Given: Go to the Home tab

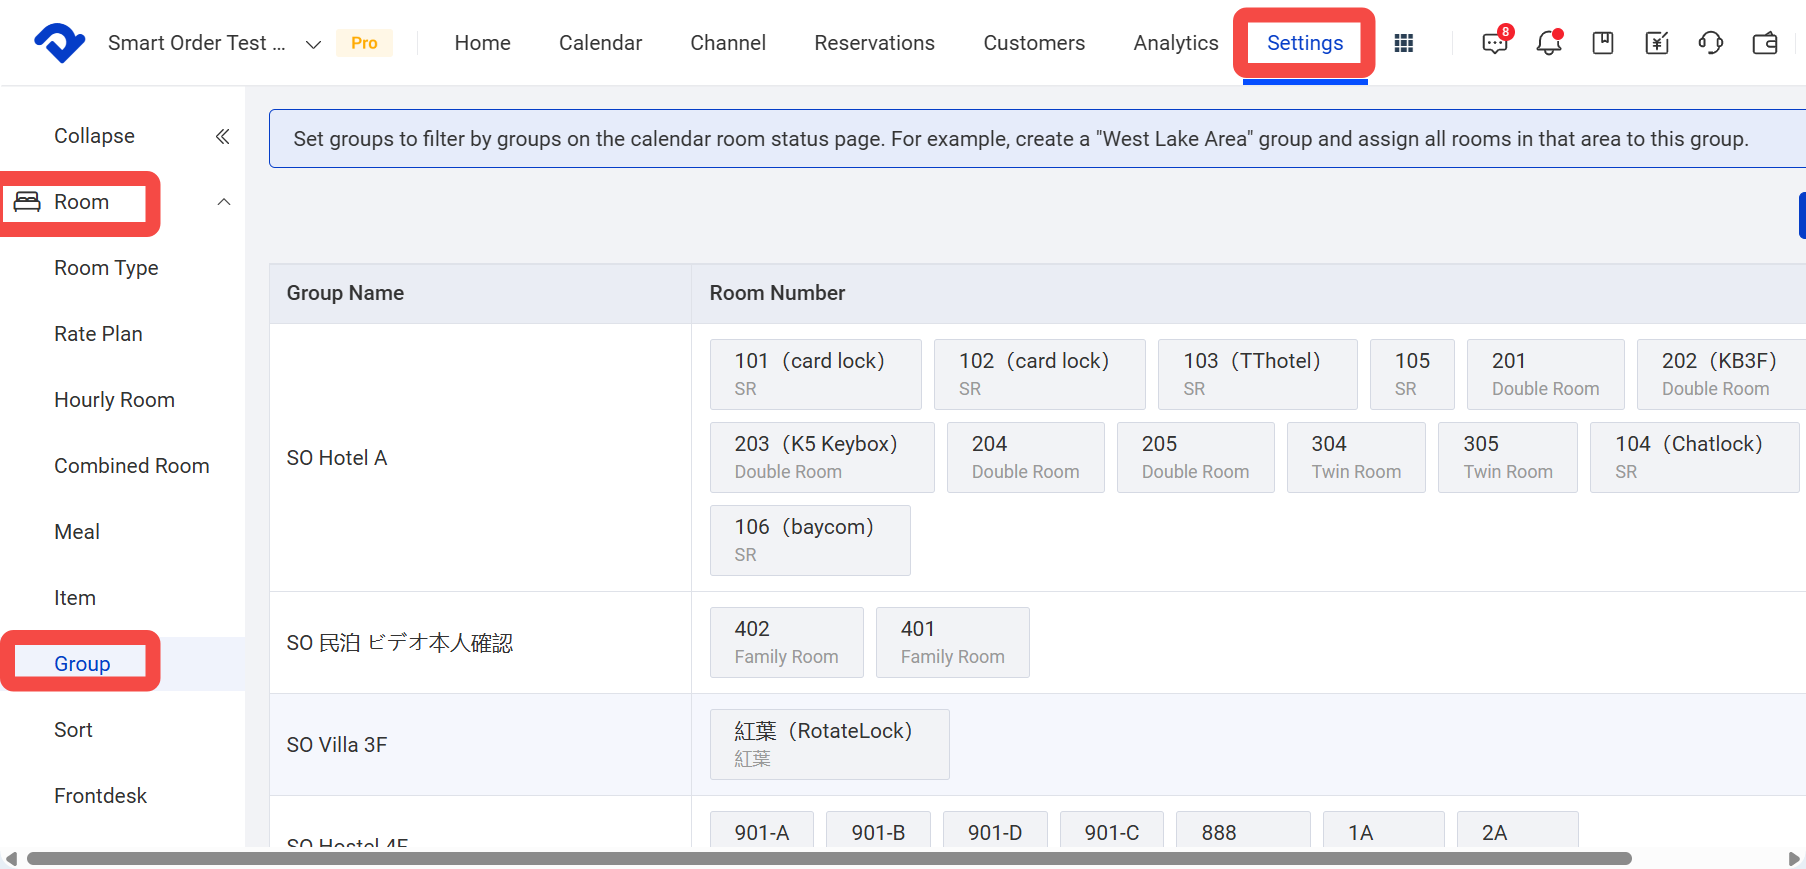Looking at the screenshot, I should (x=482, y=43).
